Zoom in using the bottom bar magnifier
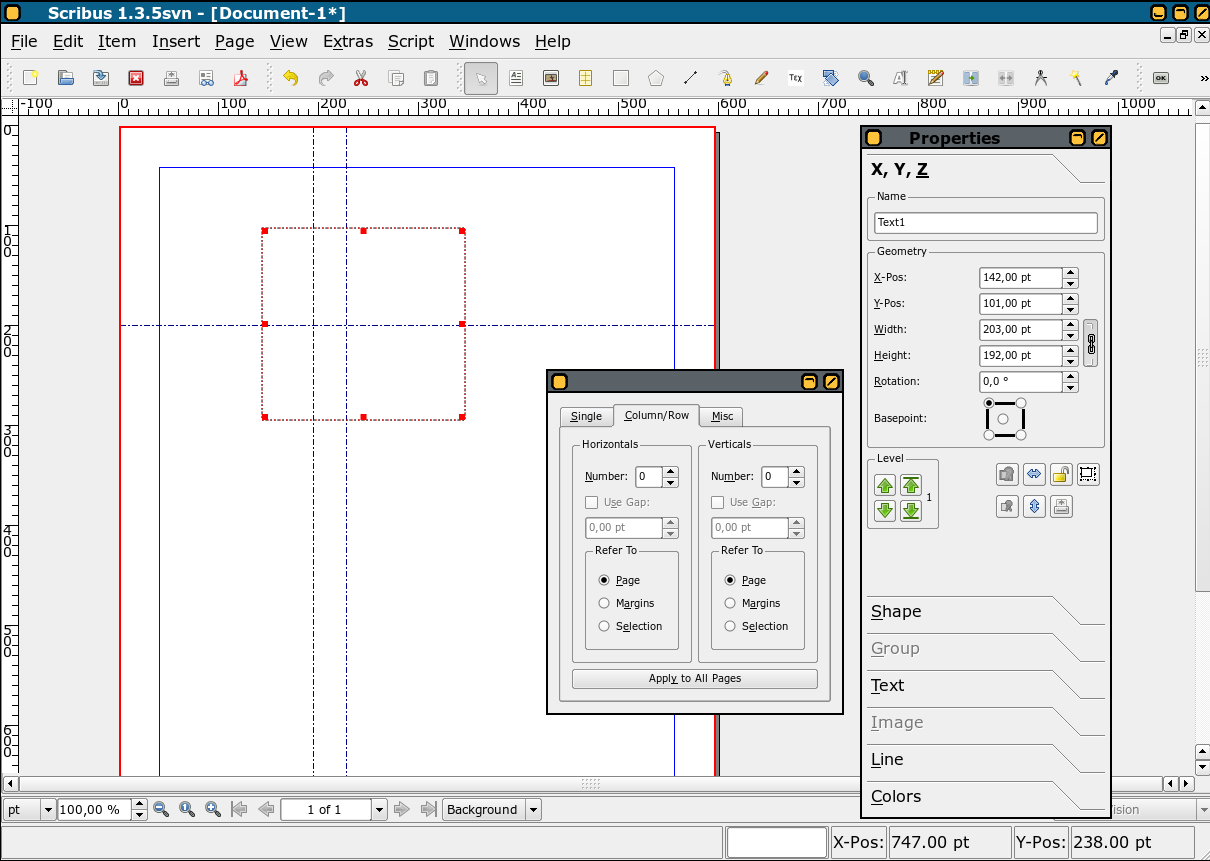 [213, 809]
